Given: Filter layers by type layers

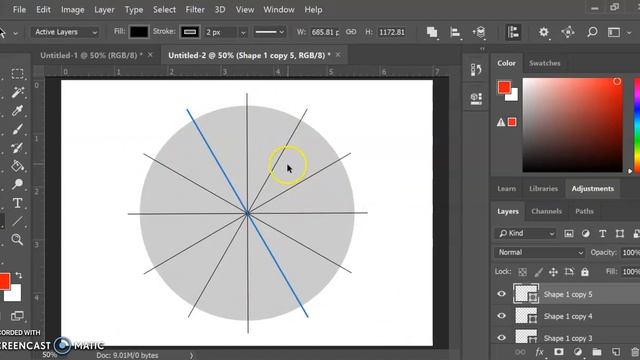Looking at the screenshot, I should click(603, 233).
